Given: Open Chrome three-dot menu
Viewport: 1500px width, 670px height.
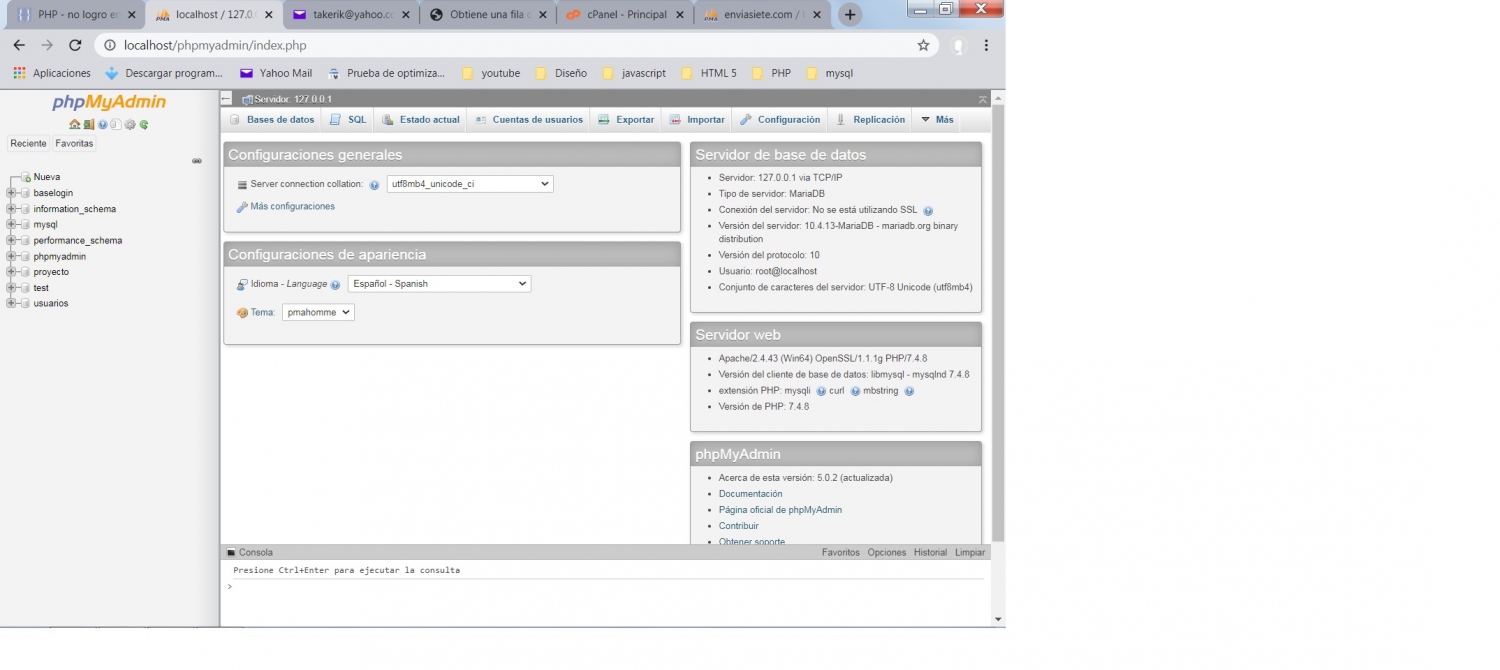Looking at the screenshot, I should click(986, 45).
